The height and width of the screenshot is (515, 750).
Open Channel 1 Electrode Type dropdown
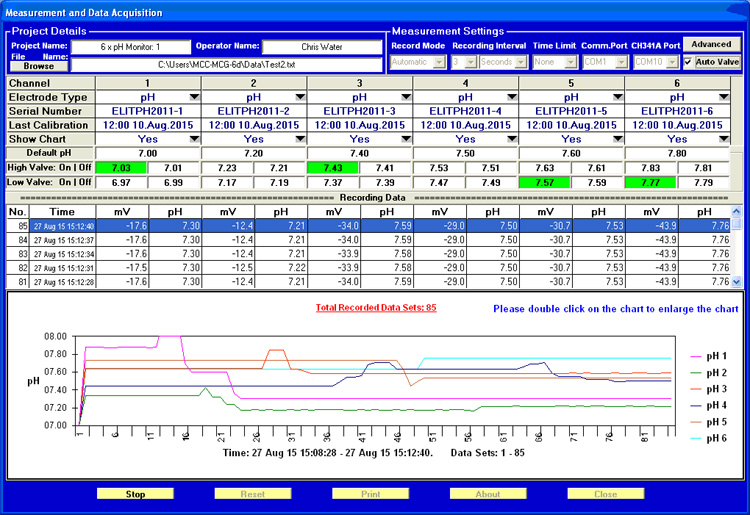coord(193,96)
